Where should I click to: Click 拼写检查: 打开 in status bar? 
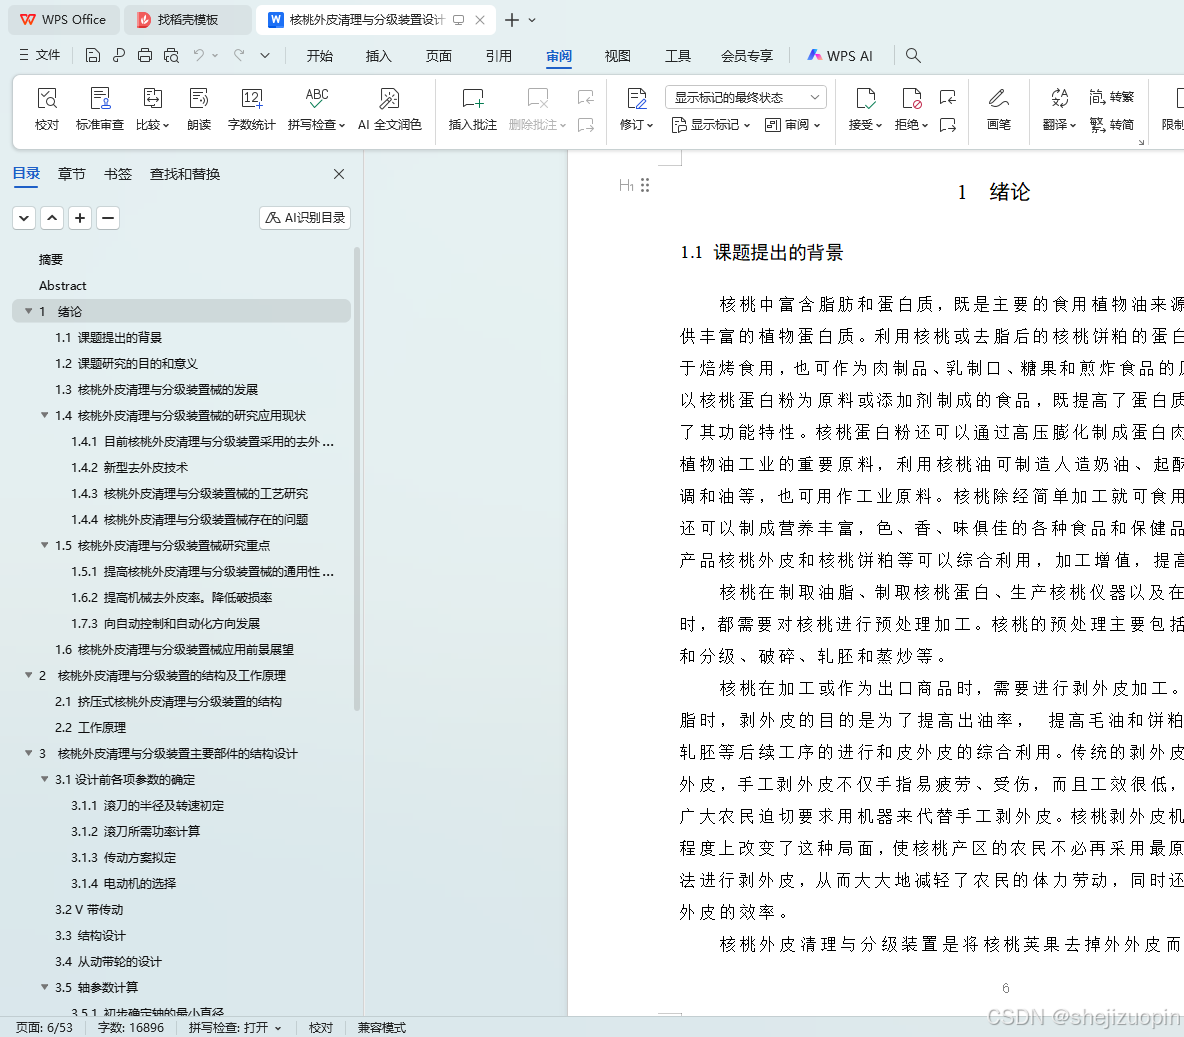[x=235, y=1028]
